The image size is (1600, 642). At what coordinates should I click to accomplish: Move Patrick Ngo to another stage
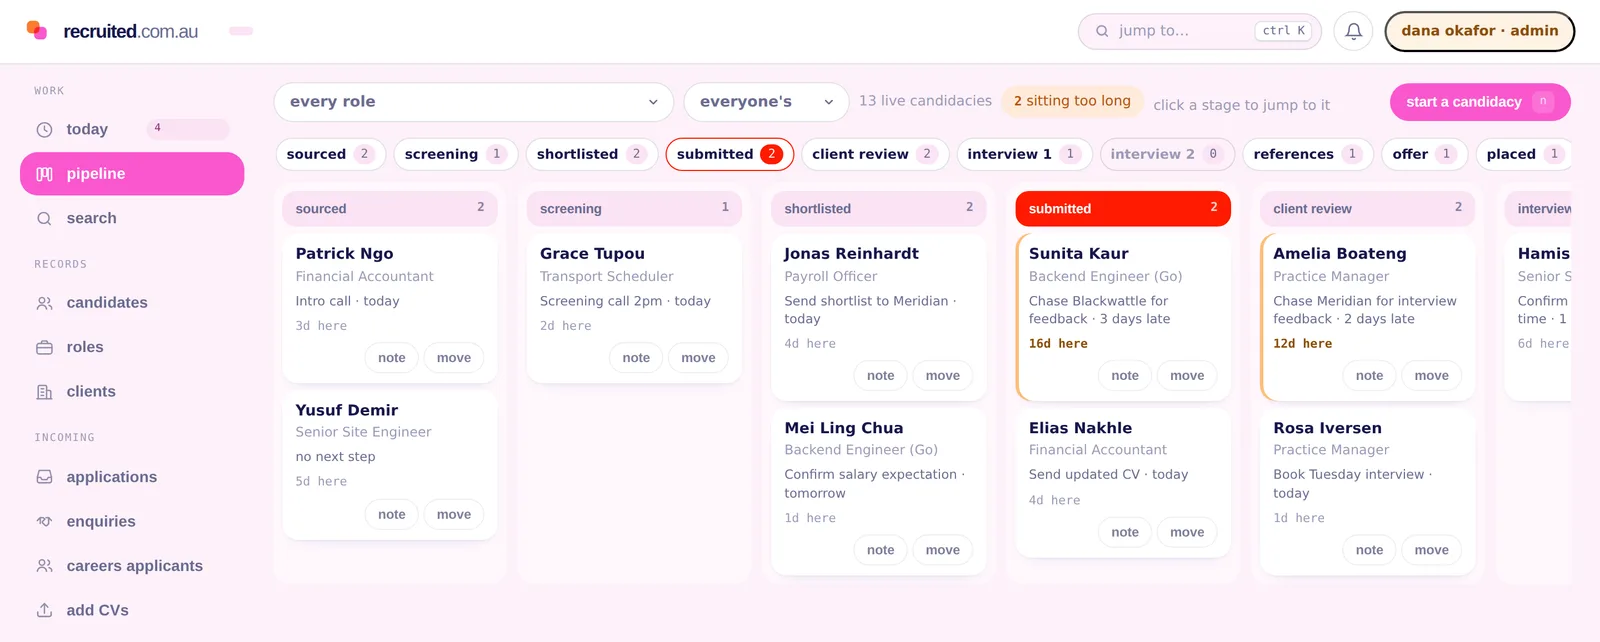pyautogui.click(x=454, y=358)
